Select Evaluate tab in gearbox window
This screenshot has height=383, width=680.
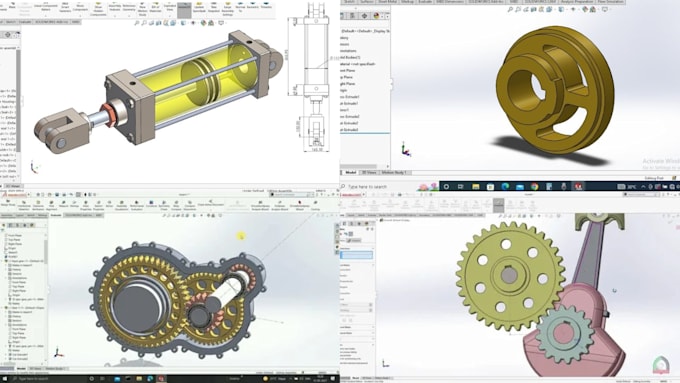click(56, 215)
